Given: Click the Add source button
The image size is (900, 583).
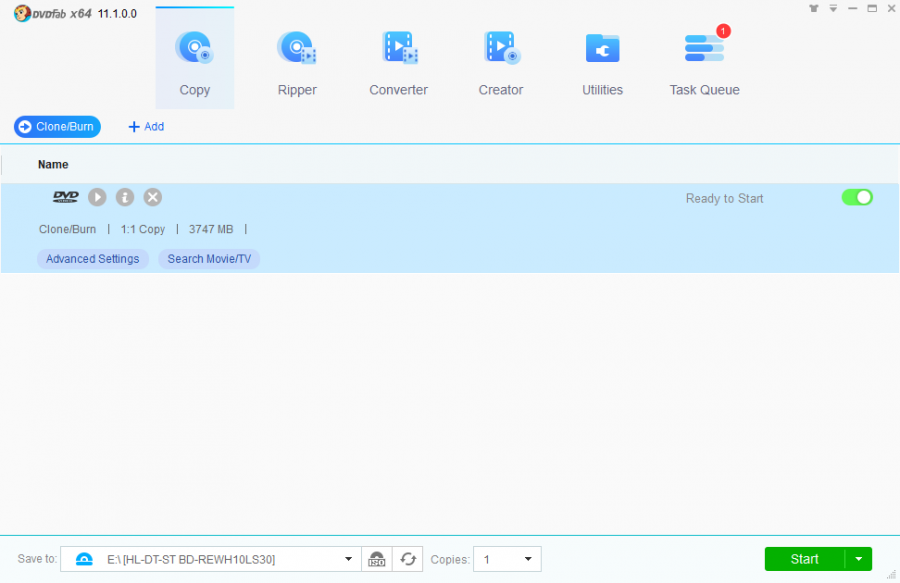Looking at the screenshot, I should point(146,127).
